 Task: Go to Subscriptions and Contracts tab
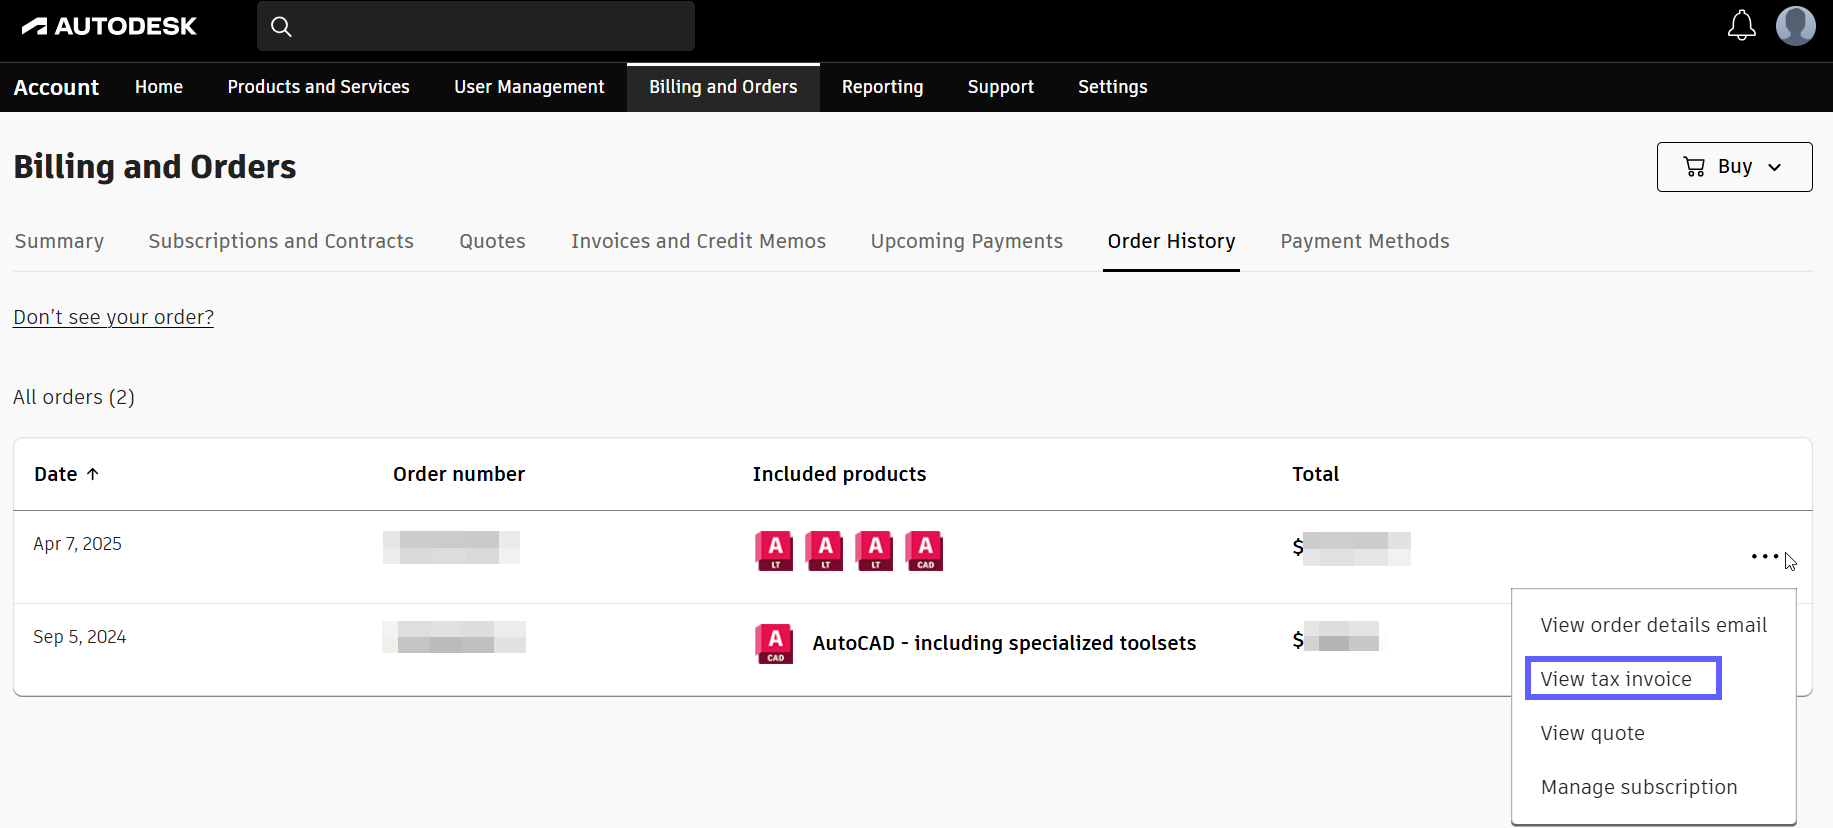coord(281,241)
